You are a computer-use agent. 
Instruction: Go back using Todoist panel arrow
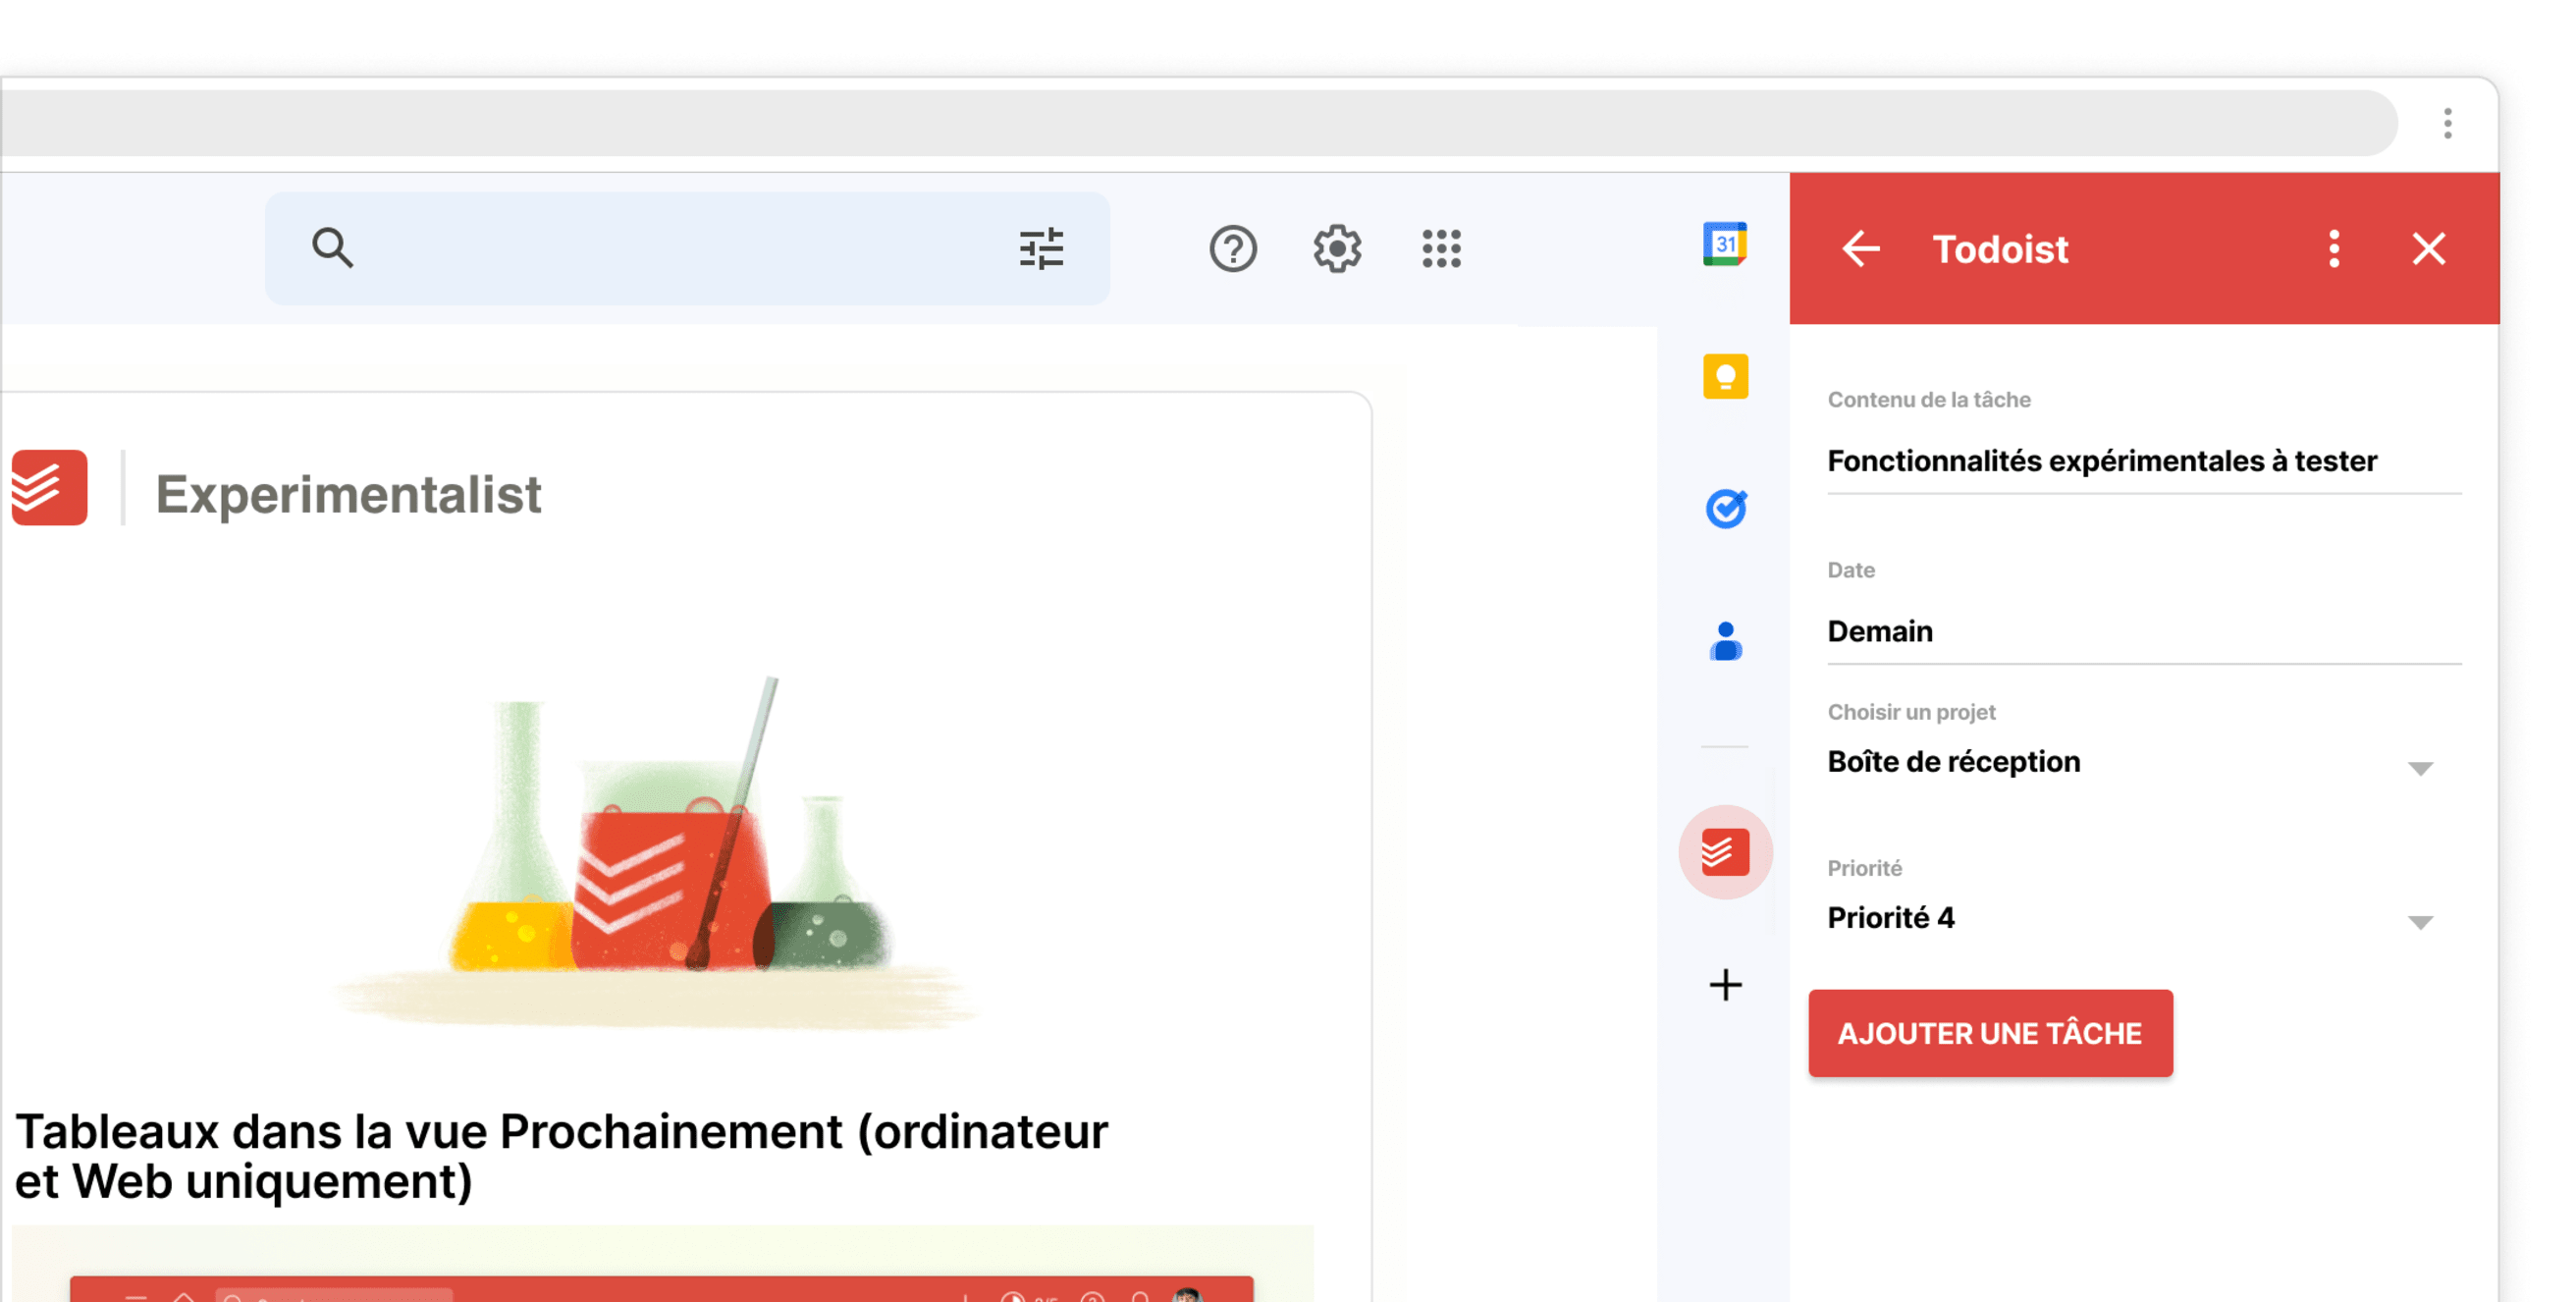(x=1861, y=249)
